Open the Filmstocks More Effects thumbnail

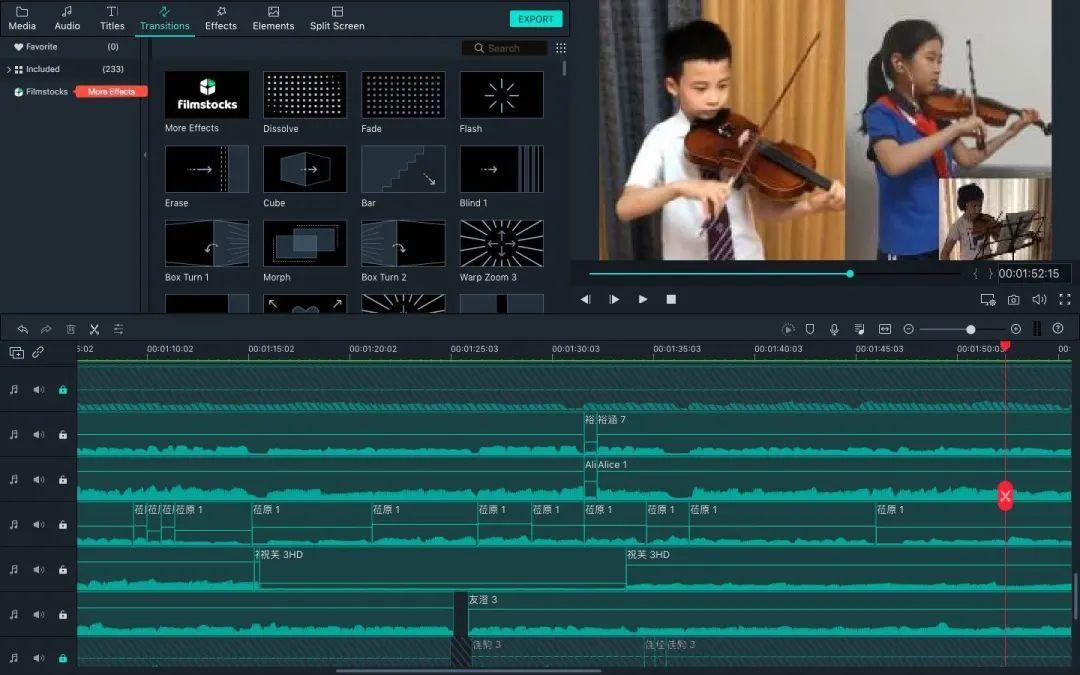coord(207,94)
